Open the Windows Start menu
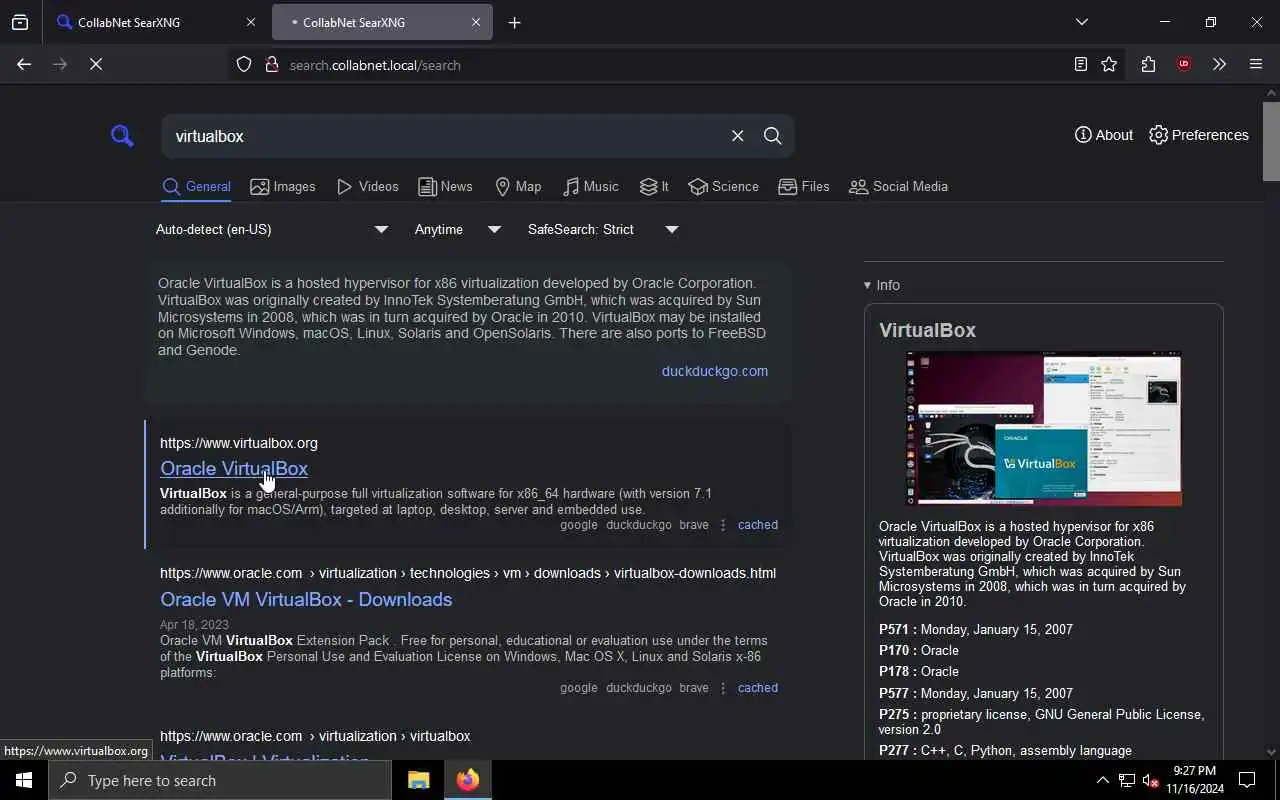1280x800 pixels. (x=24, y=780)
